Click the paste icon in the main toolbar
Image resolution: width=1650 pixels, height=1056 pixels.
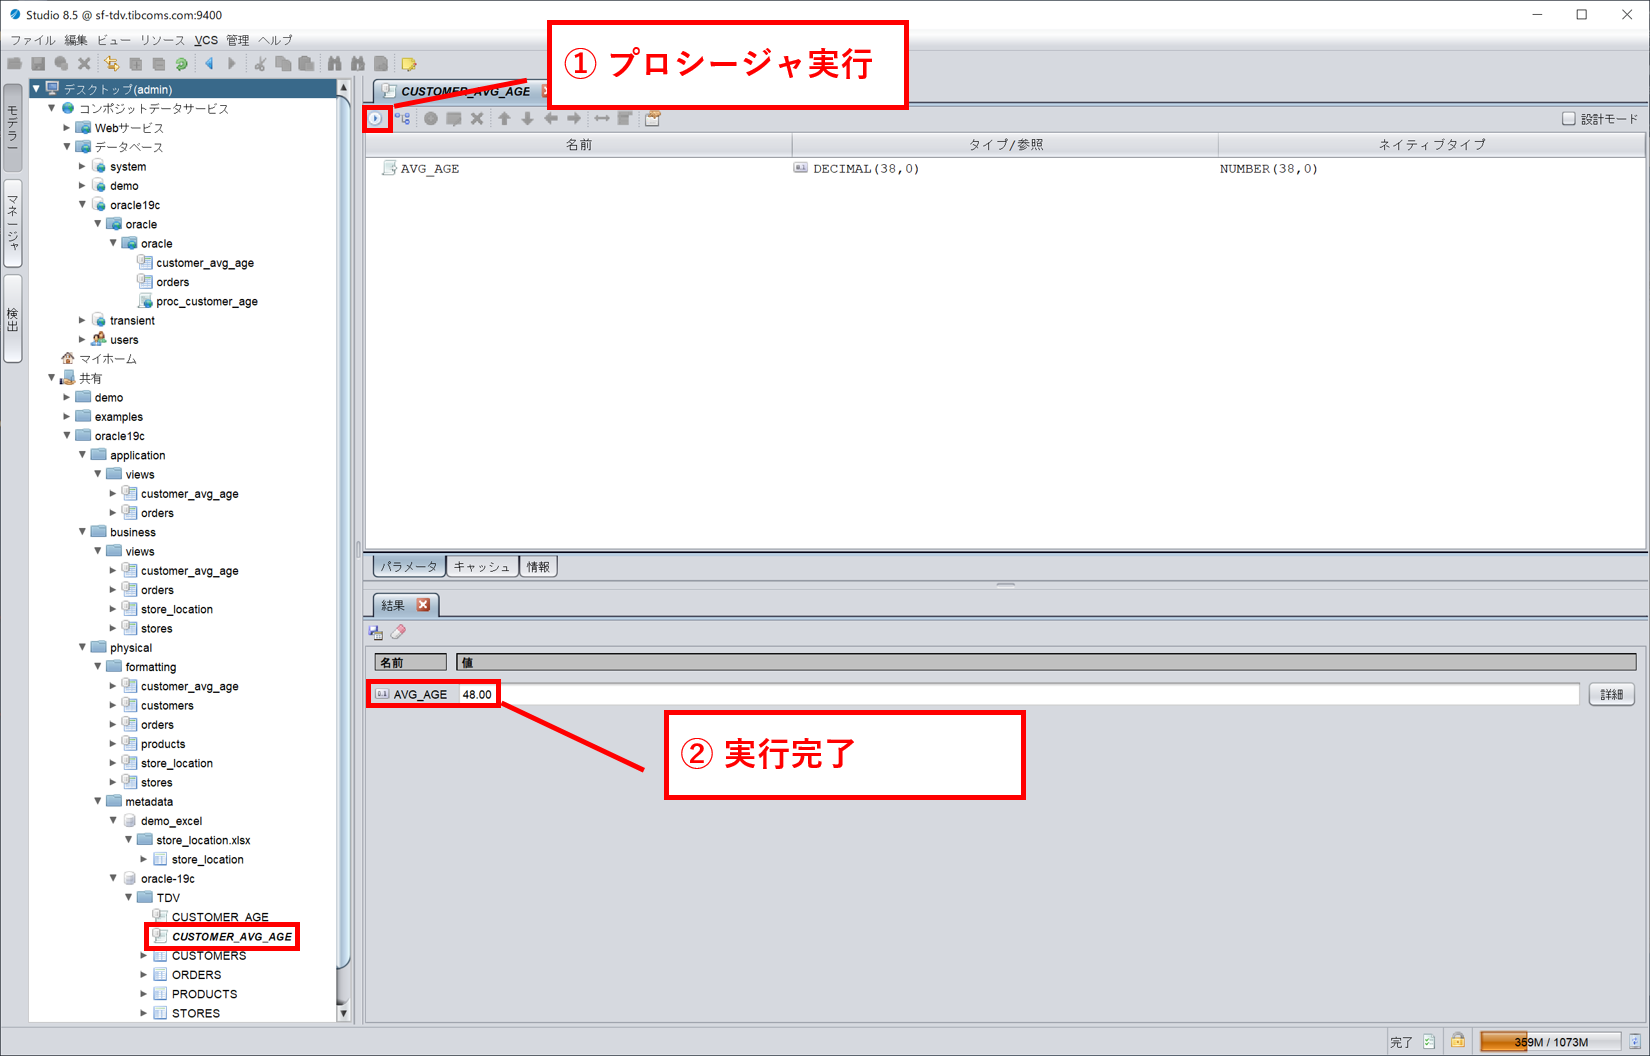[306, 64]
